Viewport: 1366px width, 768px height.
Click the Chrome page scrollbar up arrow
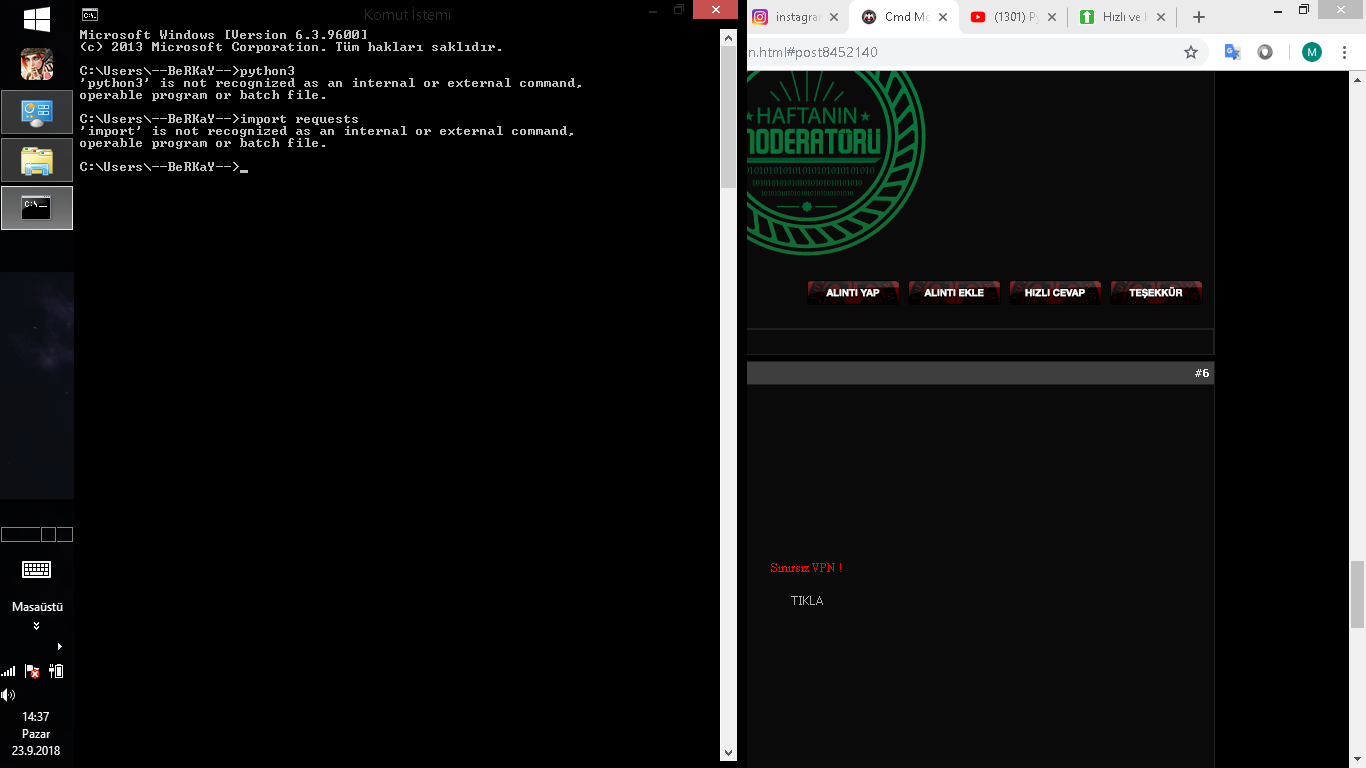click(x=1357, y=79)
